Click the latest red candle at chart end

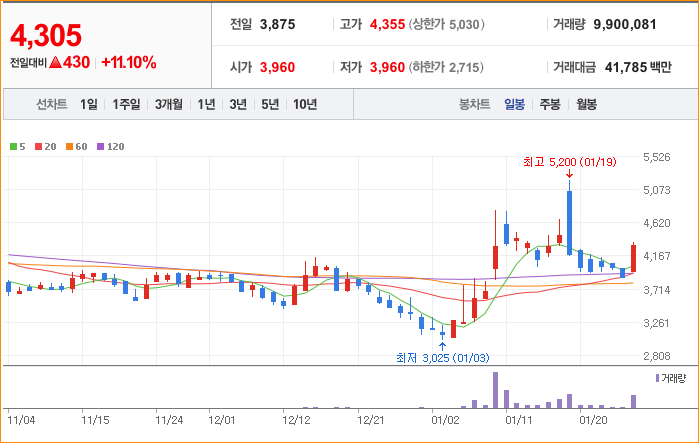(x=633, y=258)
